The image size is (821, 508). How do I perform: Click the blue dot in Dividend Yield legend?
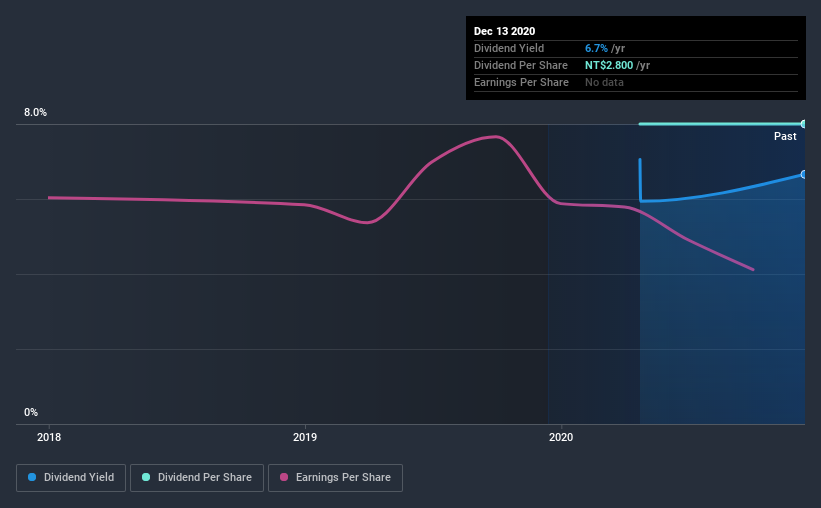click(x=33, y=478)
